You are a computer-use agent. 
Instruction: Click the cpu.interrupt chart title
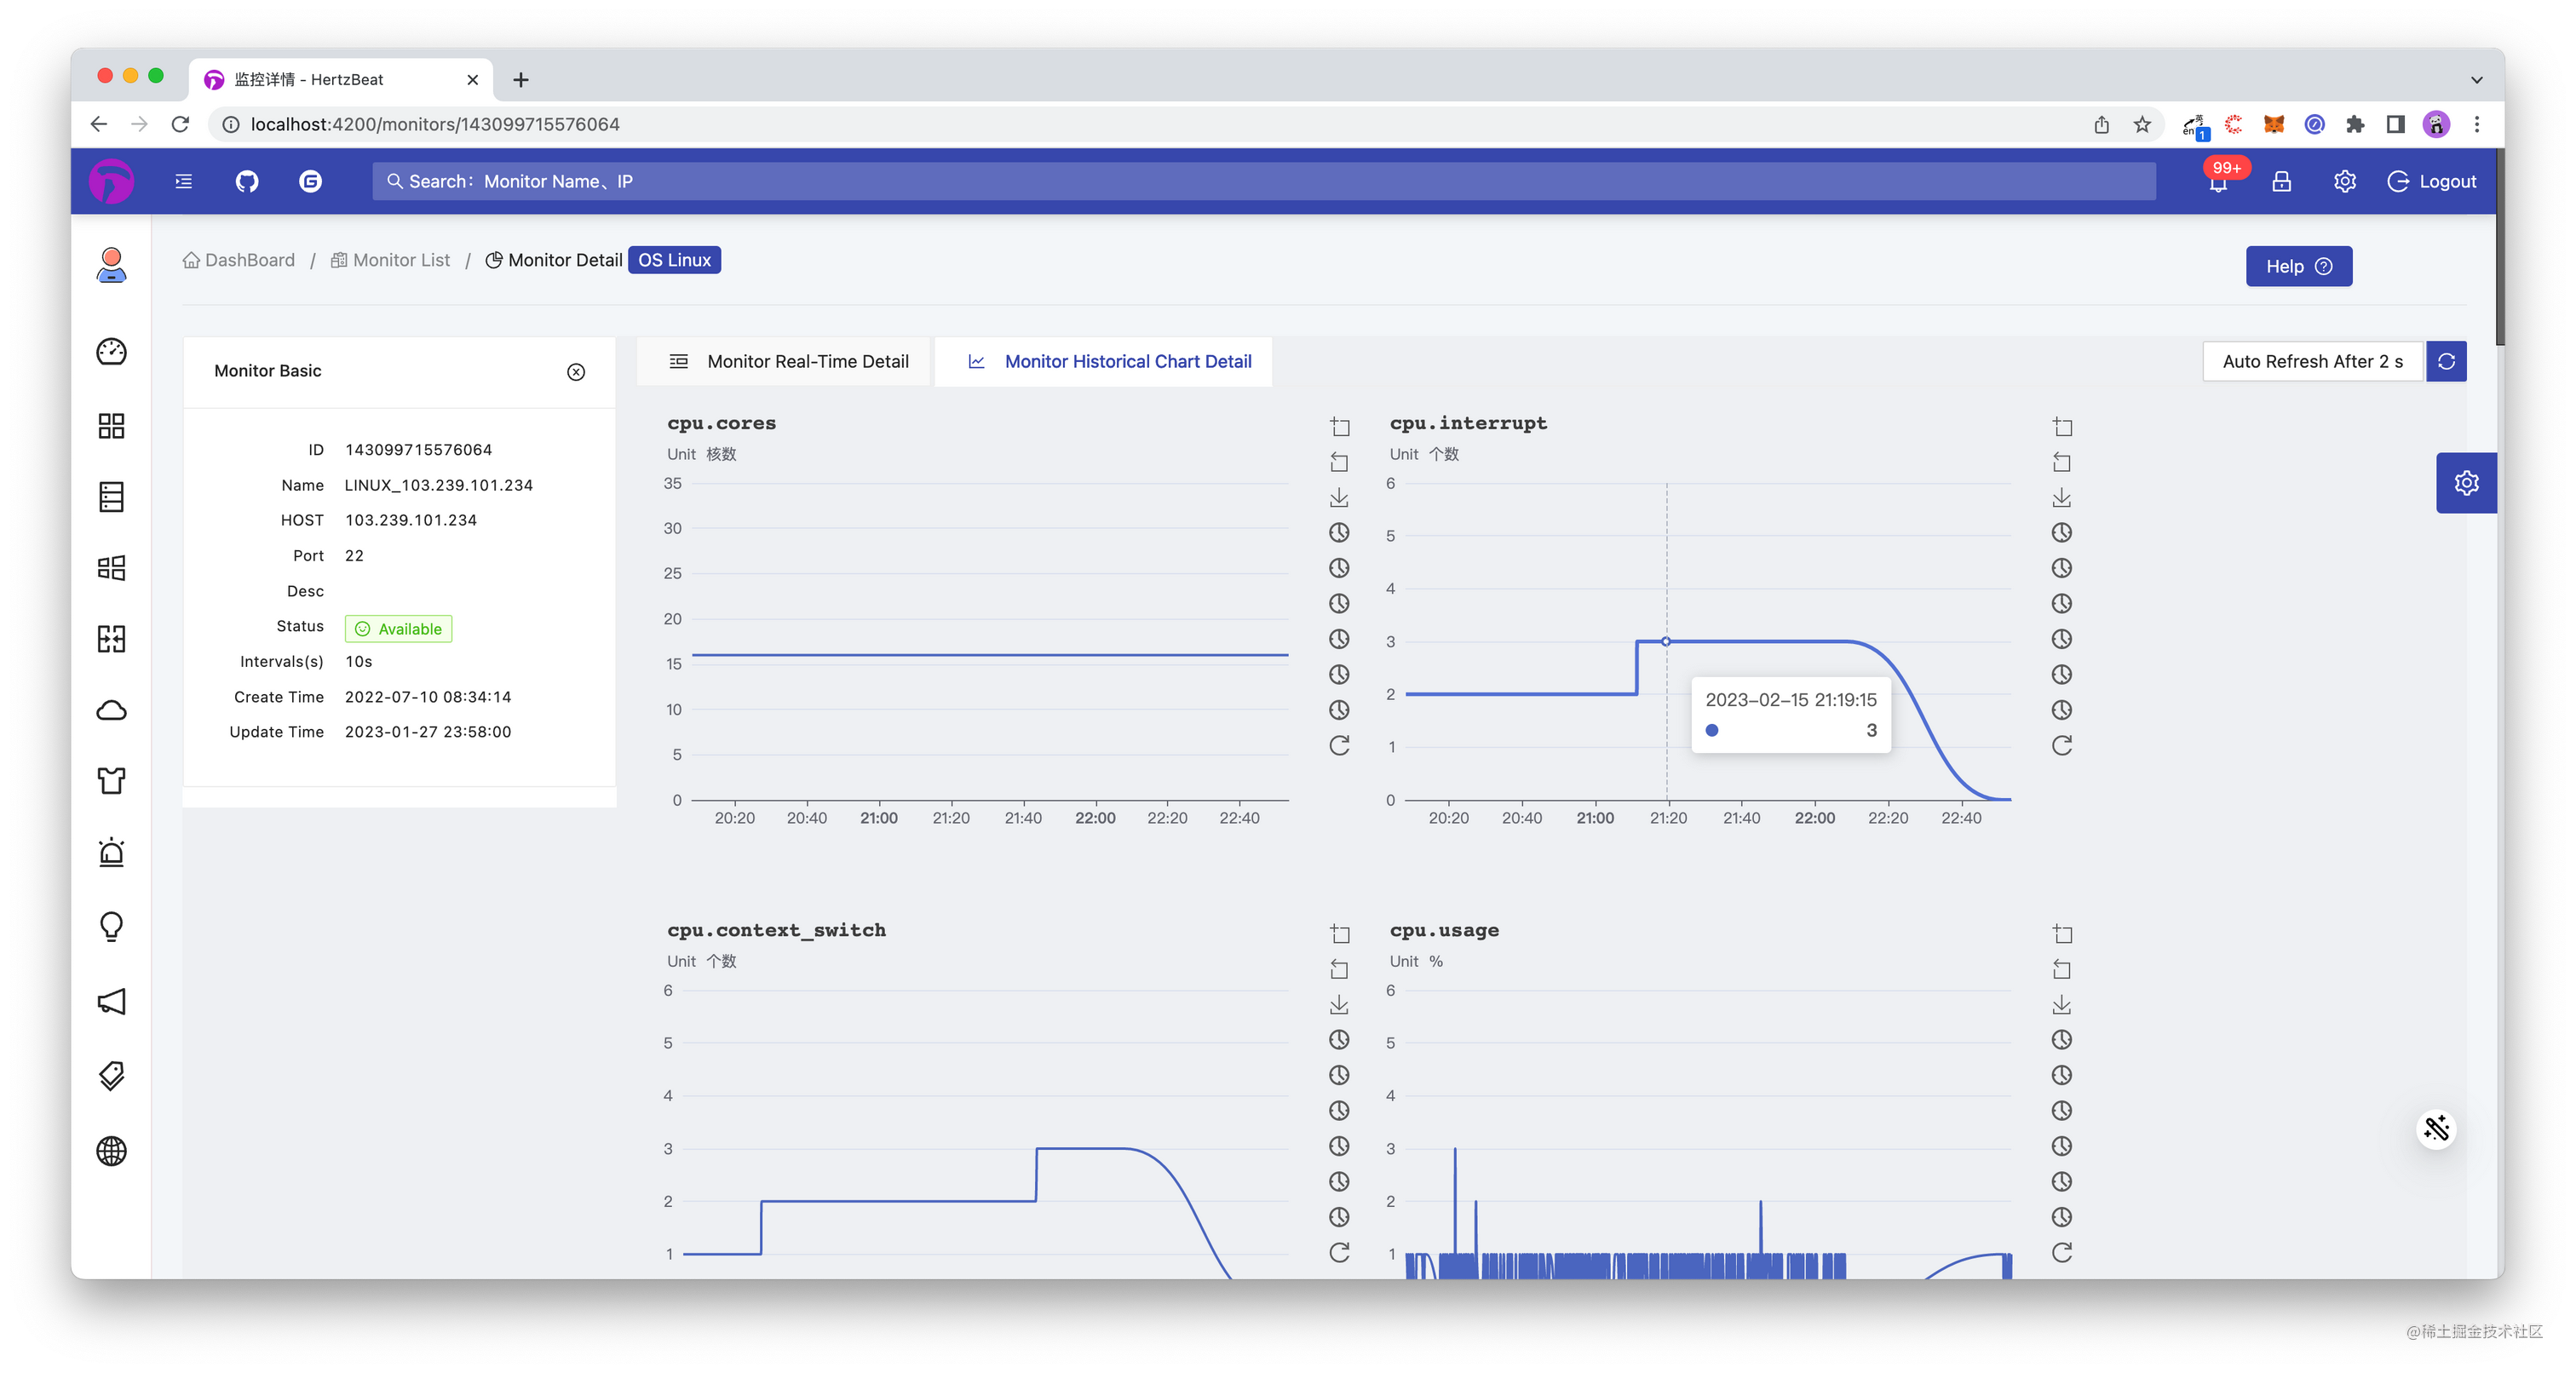point(1467,423)
